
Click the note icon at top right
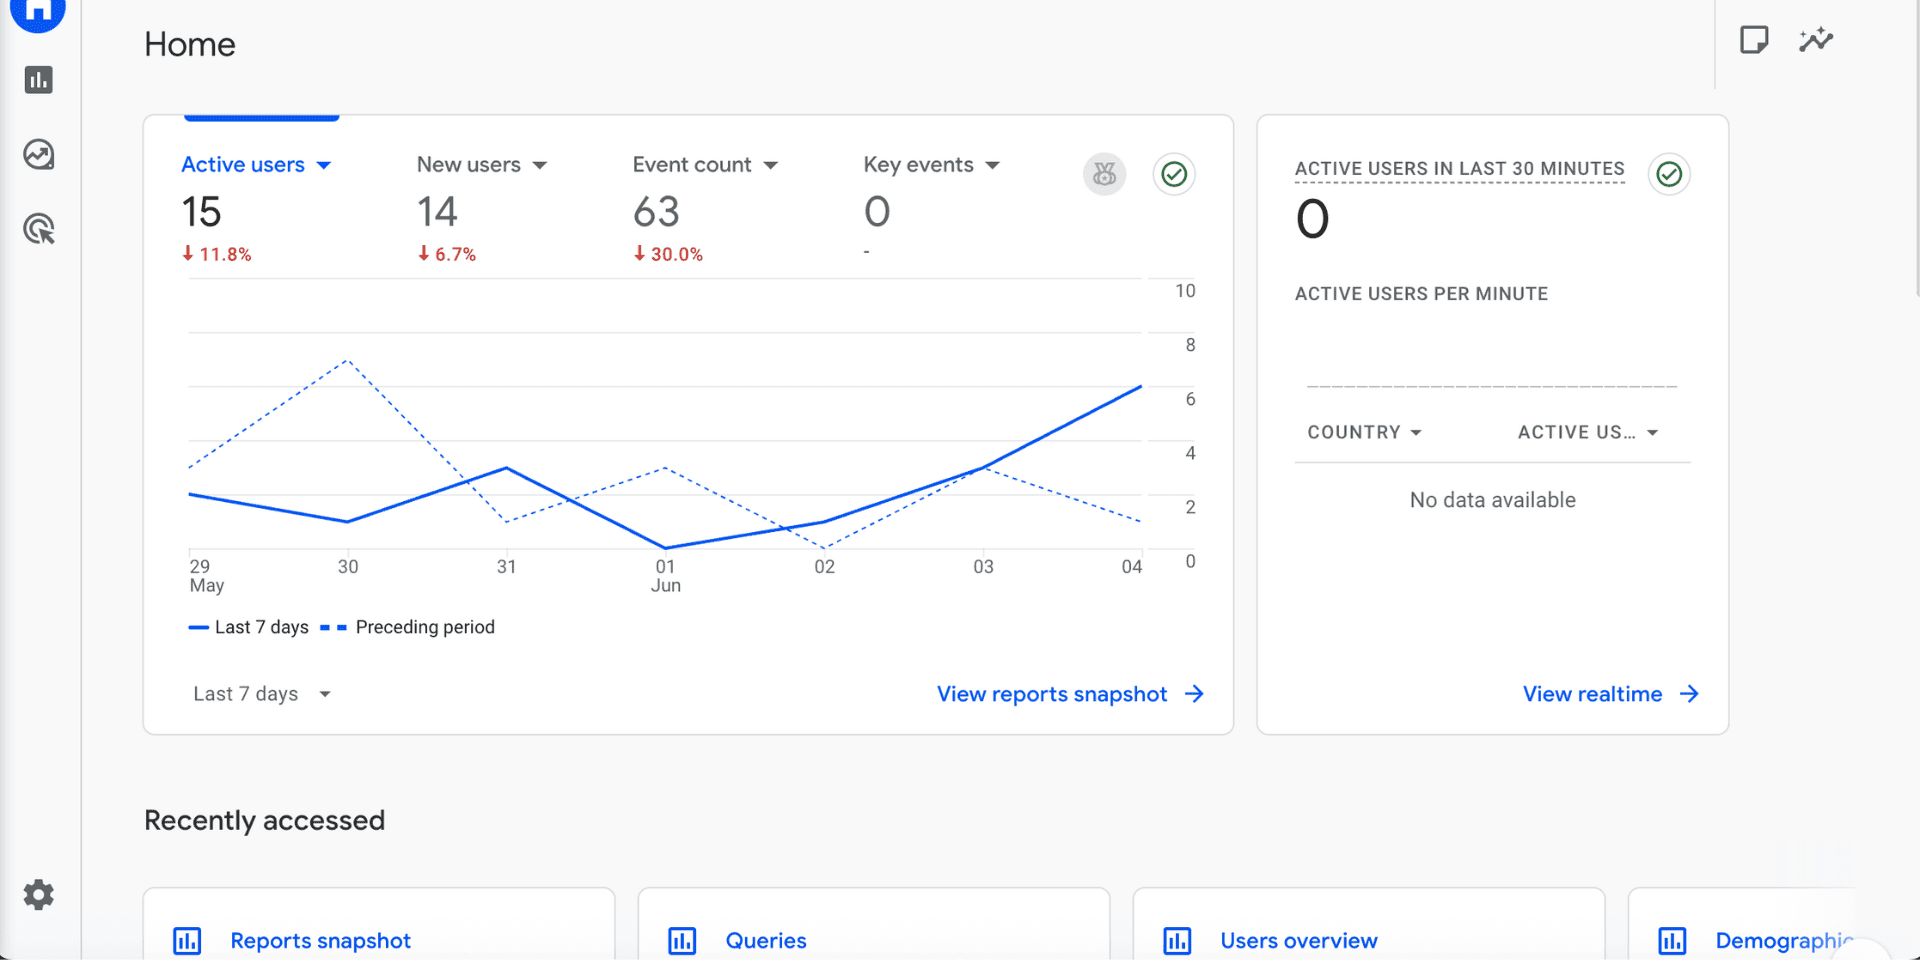point(1754,40)
